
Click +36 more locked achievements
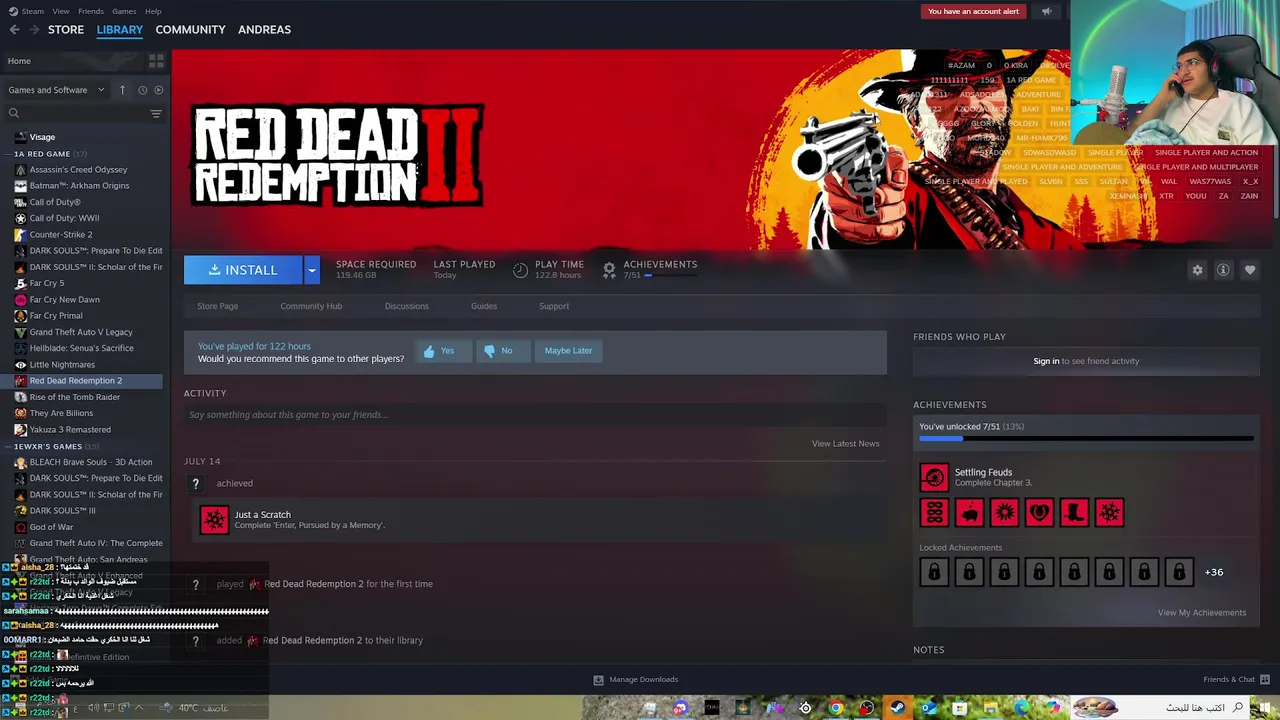point(1214,572)
